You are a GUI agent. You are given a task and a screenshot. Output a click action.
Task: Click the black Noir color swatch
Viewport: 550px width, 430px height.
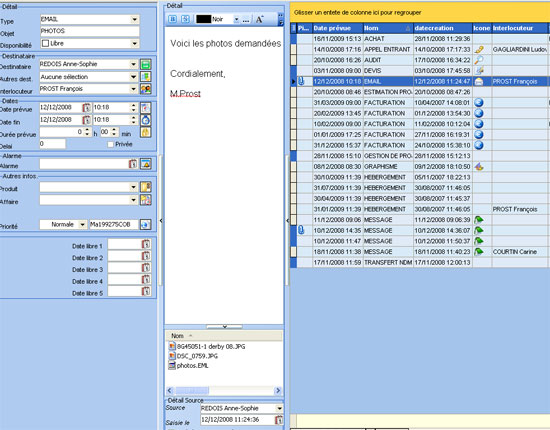203,19
